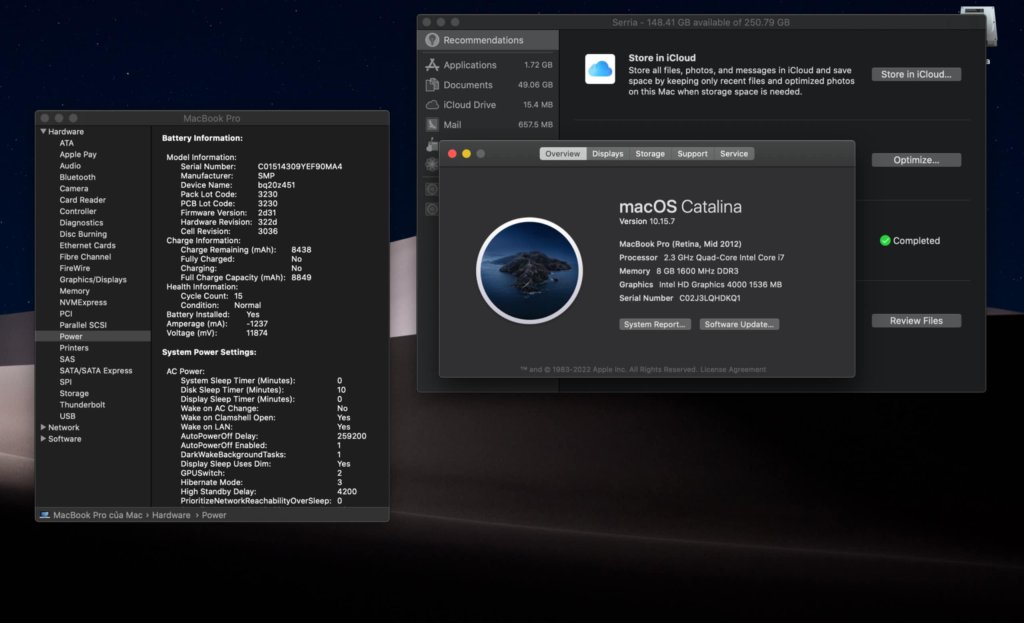
Task: Click the 'Battery Information:' heading
Action: tap(202, 138)
